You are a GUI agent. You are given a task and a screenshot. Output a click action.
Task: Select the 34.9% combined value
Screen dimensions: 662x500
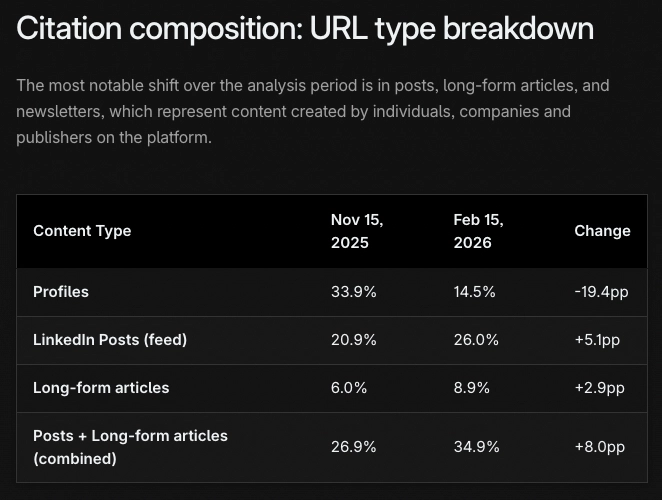coord(475,447)
